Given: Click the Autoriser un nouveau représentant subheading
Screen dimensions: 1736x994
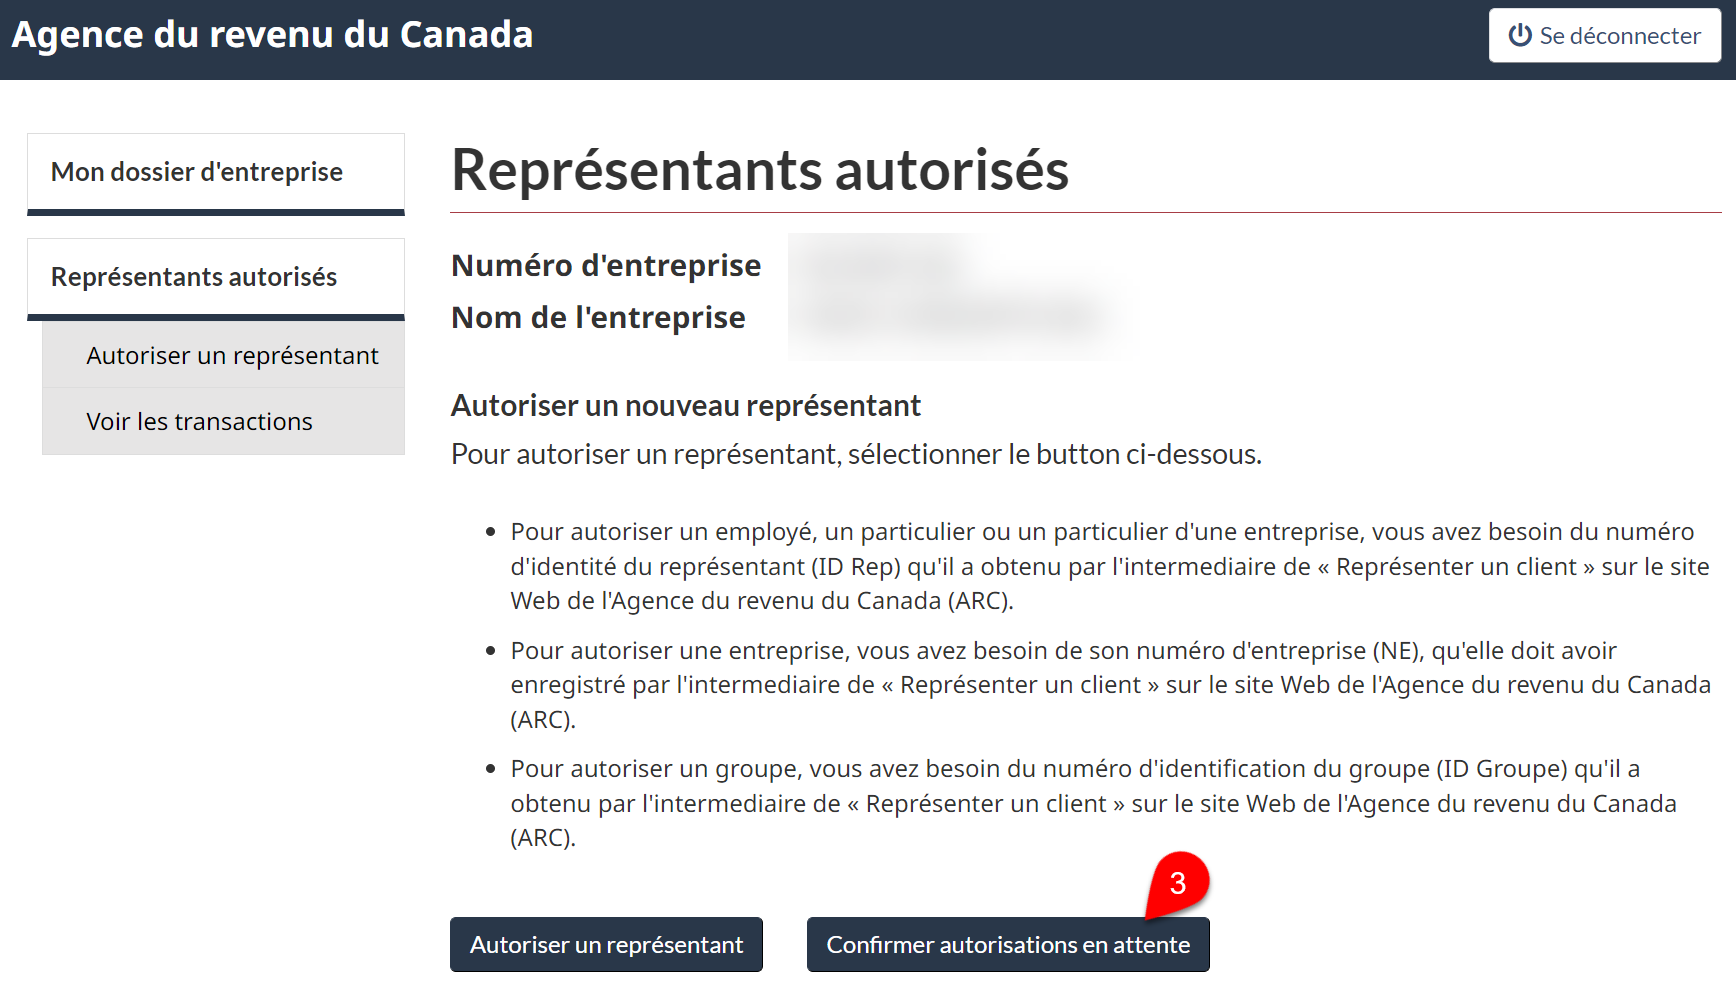Looking at the screenshot, I should pyautogui.click(x=686, y=405).
